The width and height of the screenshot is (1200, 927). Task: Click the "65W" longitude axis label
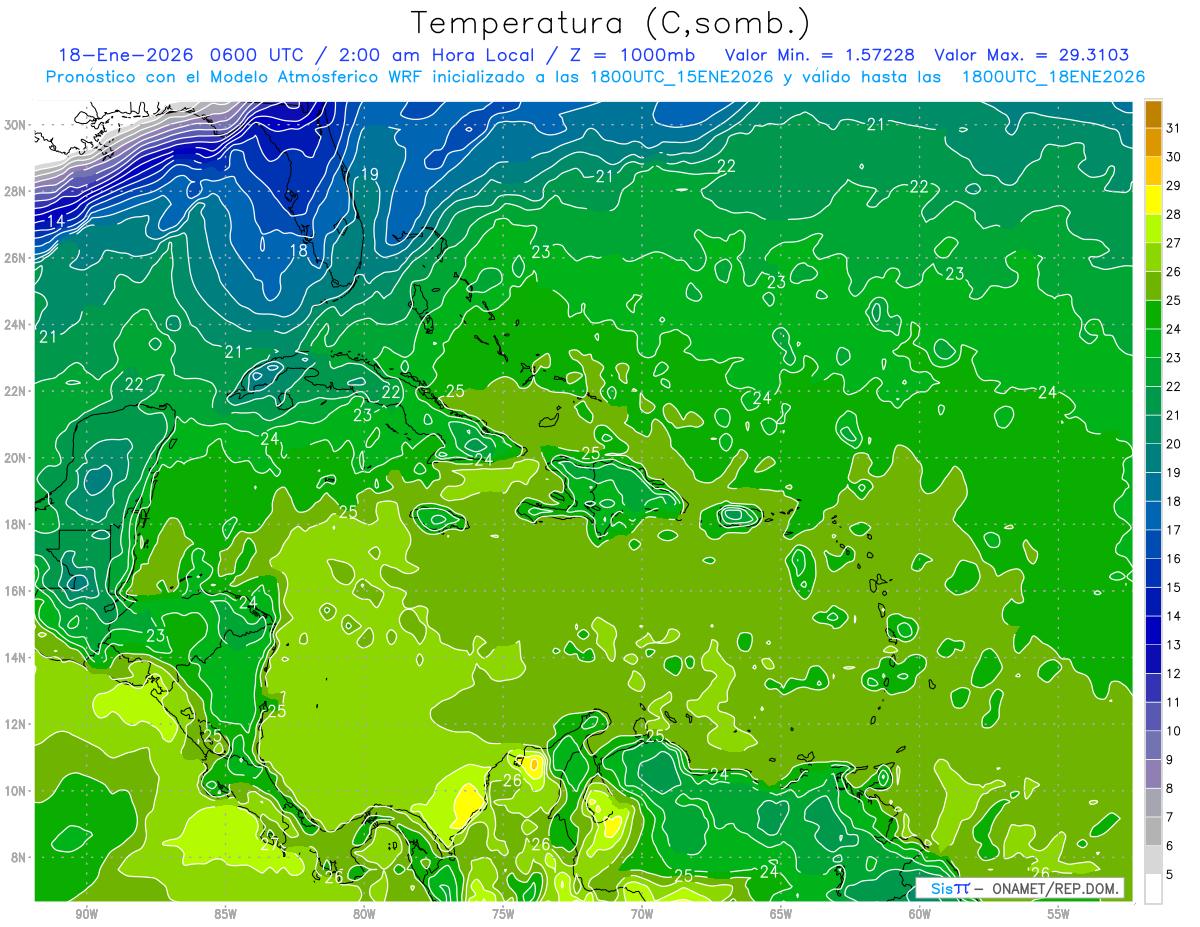(x=781, y=914)
